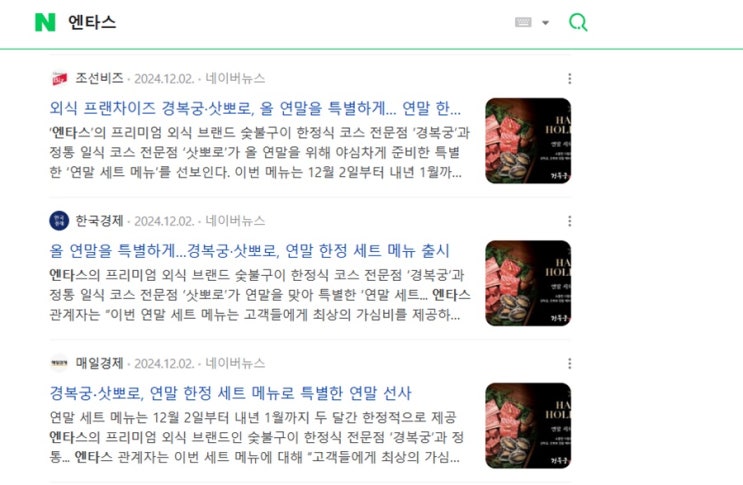Viewport: 743px width, 485px height.
Task: Click the 매일경제 article thumbnail image
Action: pos(528,426)
